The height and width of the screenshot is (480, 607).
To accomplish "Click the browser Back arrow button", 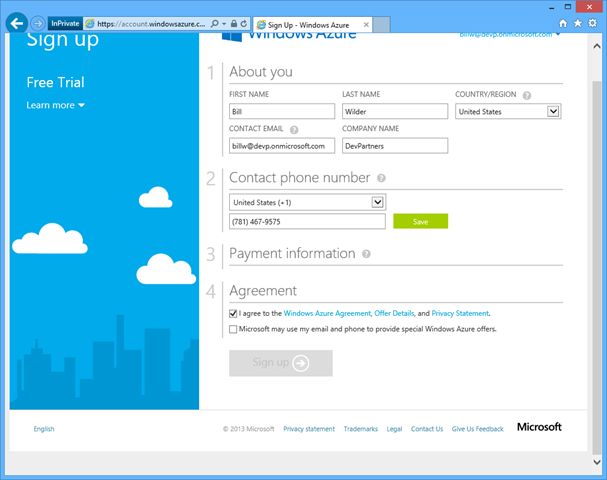I will (17, 22).
